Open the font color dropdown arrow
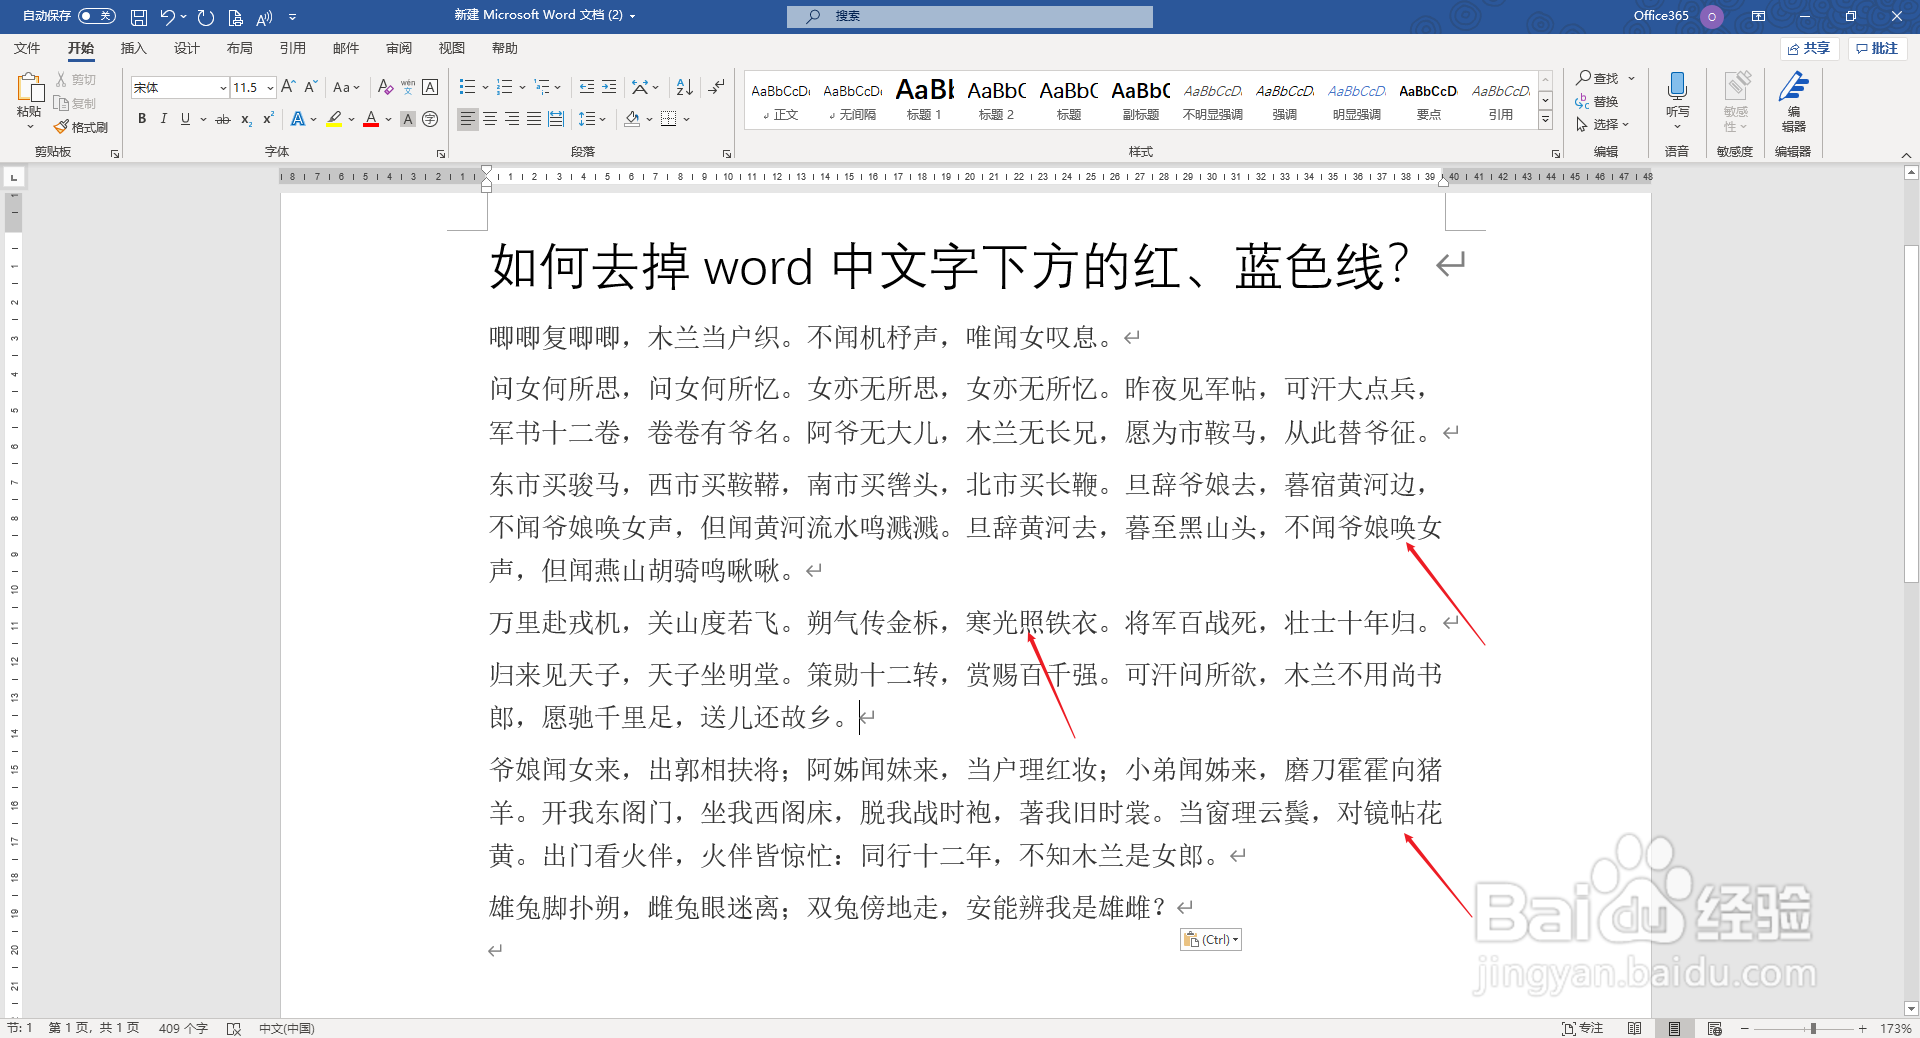 (x=388, y=119)
